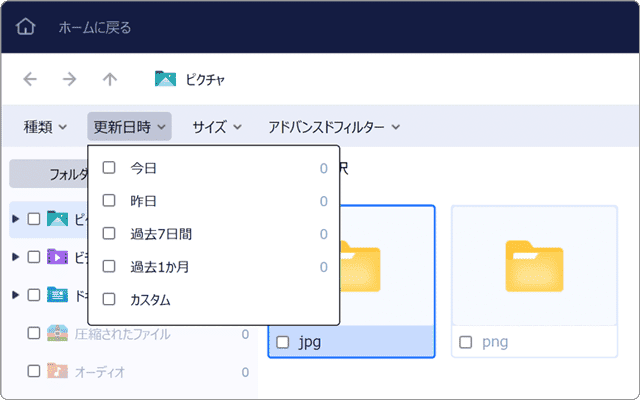Check the pictures category checkbox
The width and height of the screenshot is (640, 400).
(34, 219)
